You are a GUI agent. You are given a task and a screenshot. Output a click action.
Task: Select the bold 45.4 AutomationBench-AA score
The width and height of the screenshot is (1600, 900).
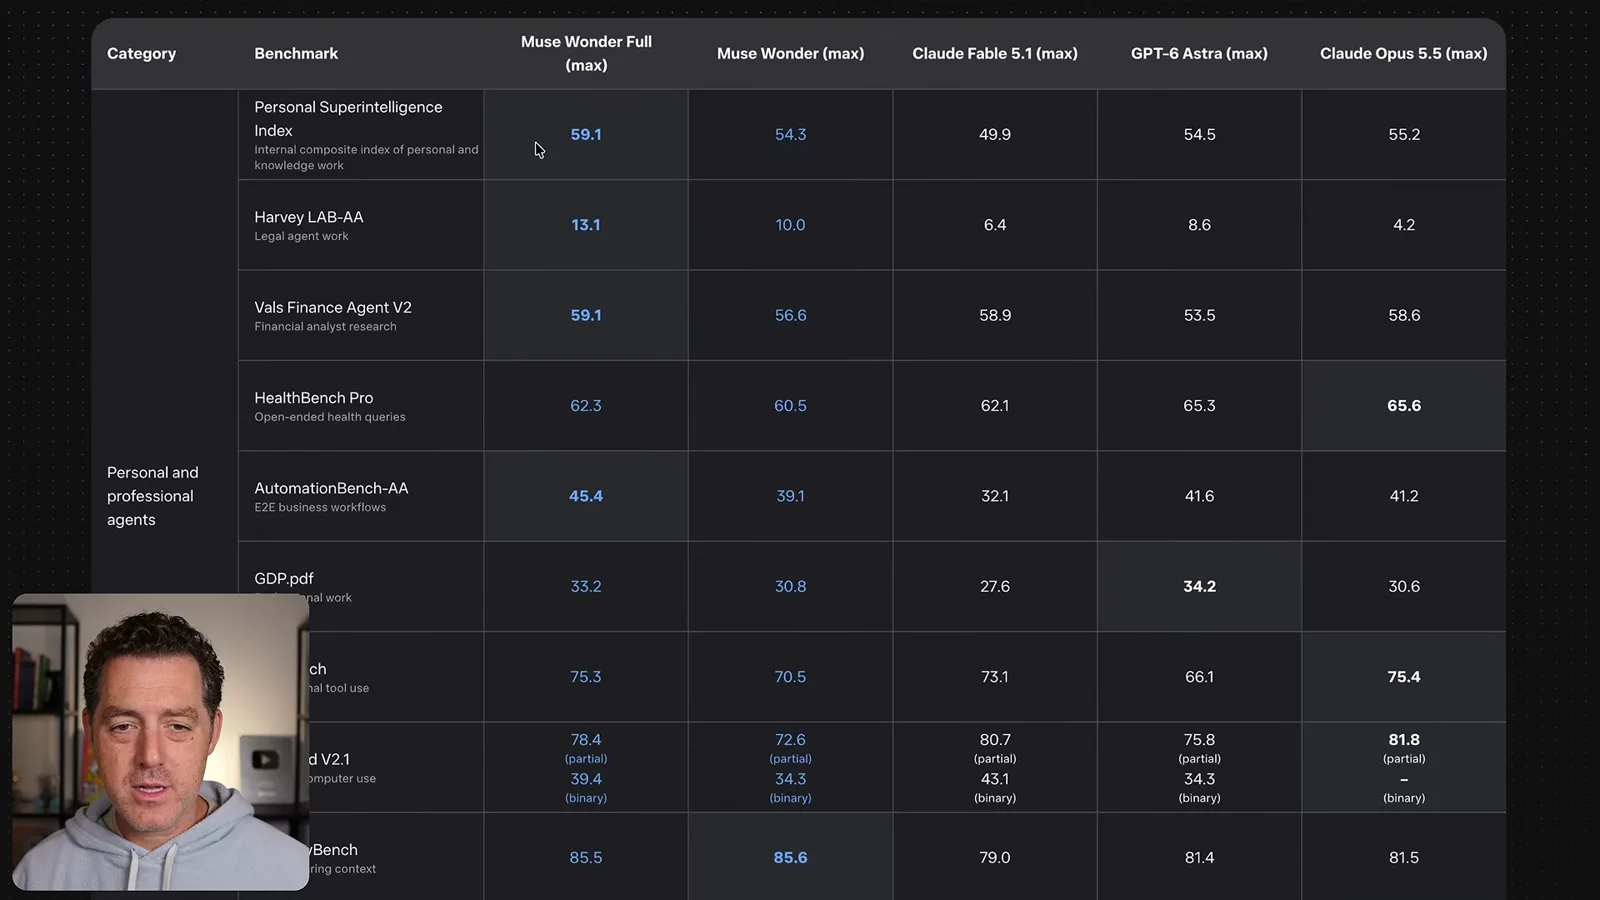point(586,496)
